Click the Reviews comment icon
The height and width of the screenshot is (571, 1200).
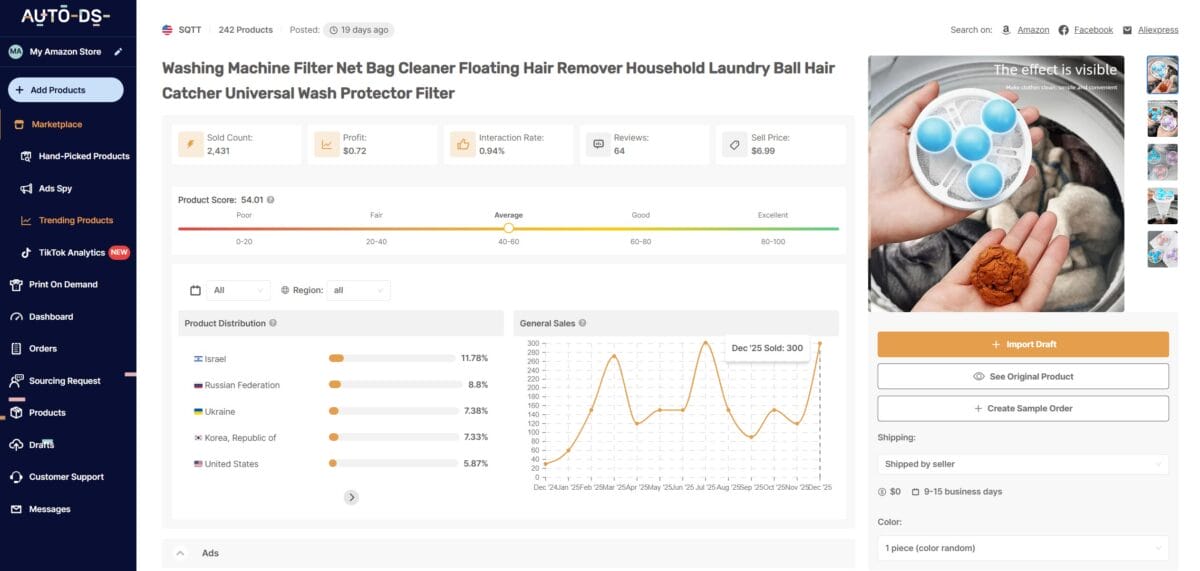(598, 144)
